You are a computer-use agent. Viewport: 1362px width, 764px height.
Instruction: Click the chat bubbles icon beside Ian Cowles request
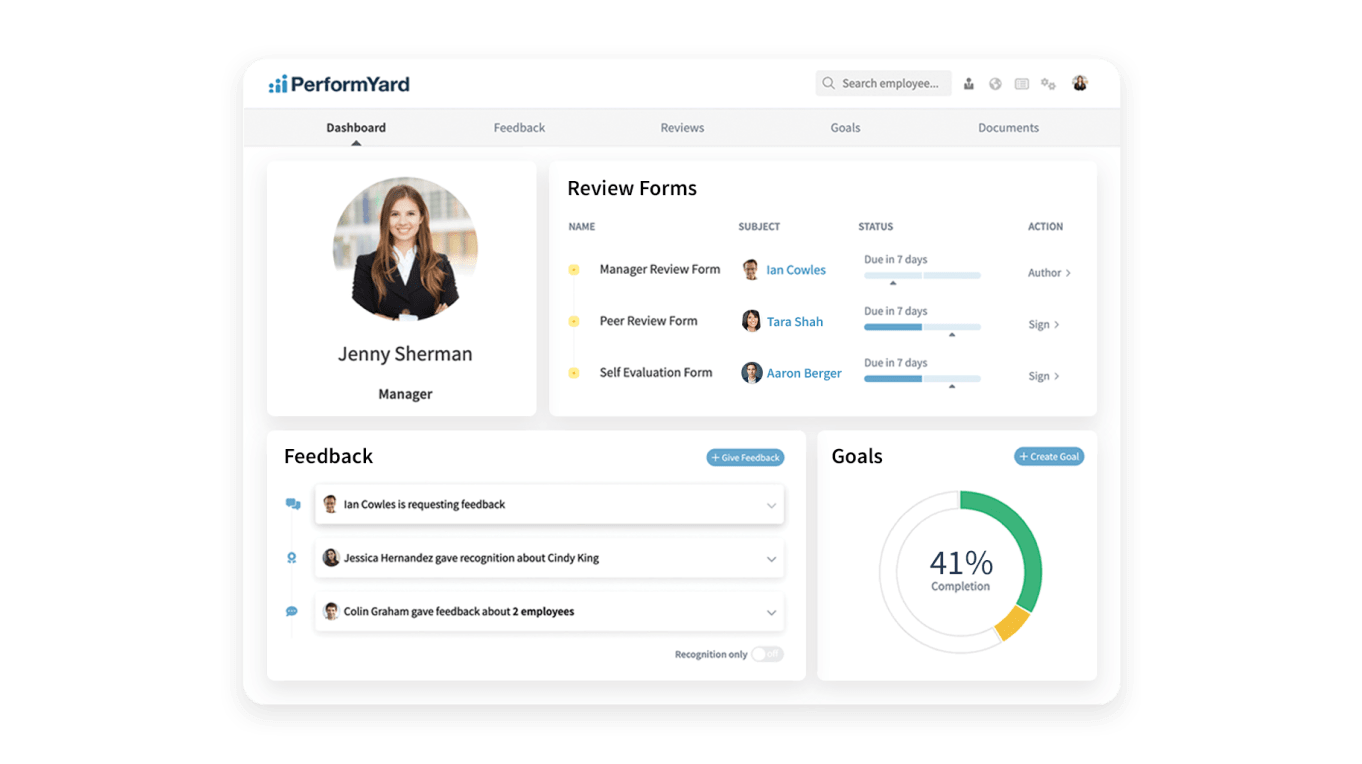pyautogui.click(x=292, y=504)
